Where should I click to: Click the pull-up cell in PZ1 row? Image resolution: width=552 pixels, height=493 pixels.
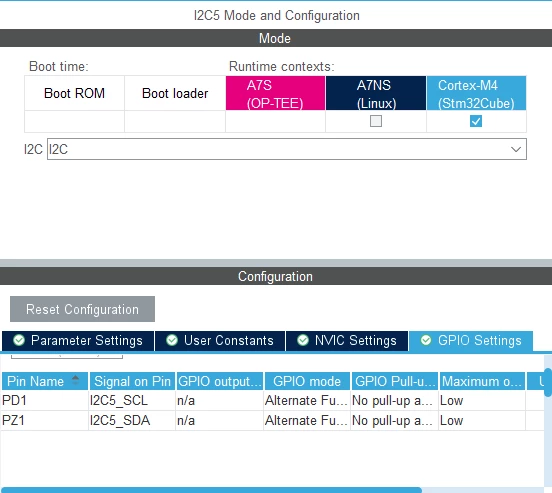tap(395, 420)
